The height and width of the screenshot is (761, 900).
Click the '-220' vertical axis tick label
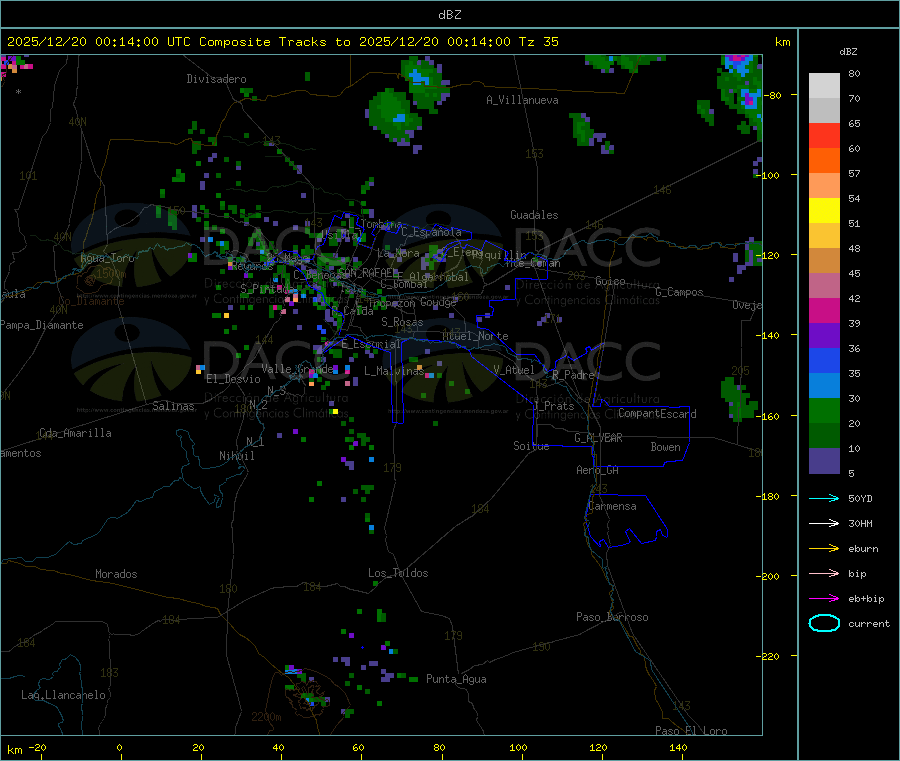[x=770, y=656]
